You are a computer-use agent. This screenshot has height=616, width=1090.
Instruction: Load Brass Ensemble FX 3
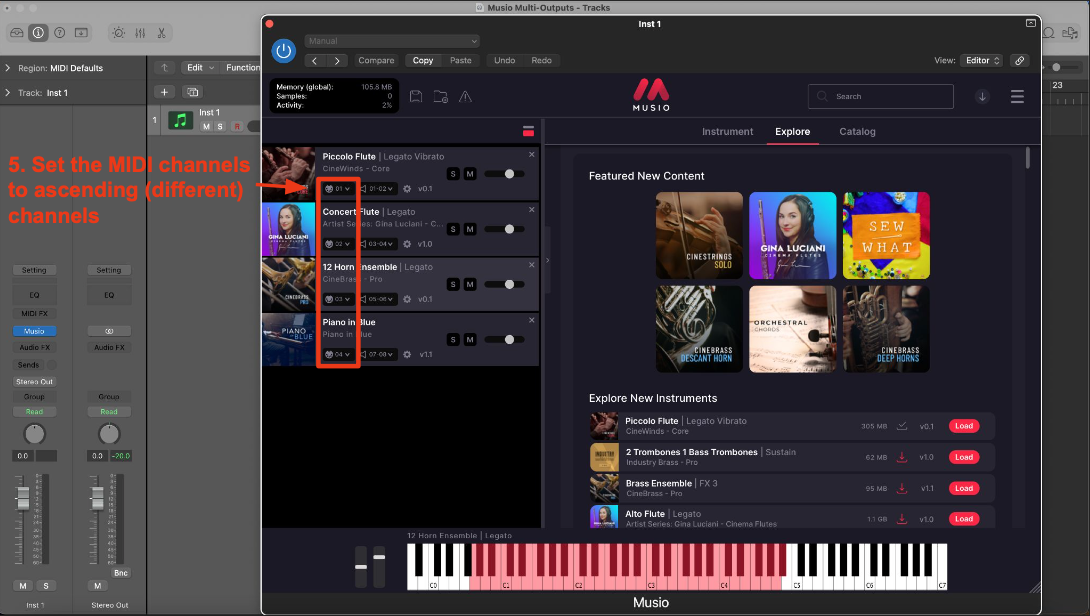(x=963, y=488)
